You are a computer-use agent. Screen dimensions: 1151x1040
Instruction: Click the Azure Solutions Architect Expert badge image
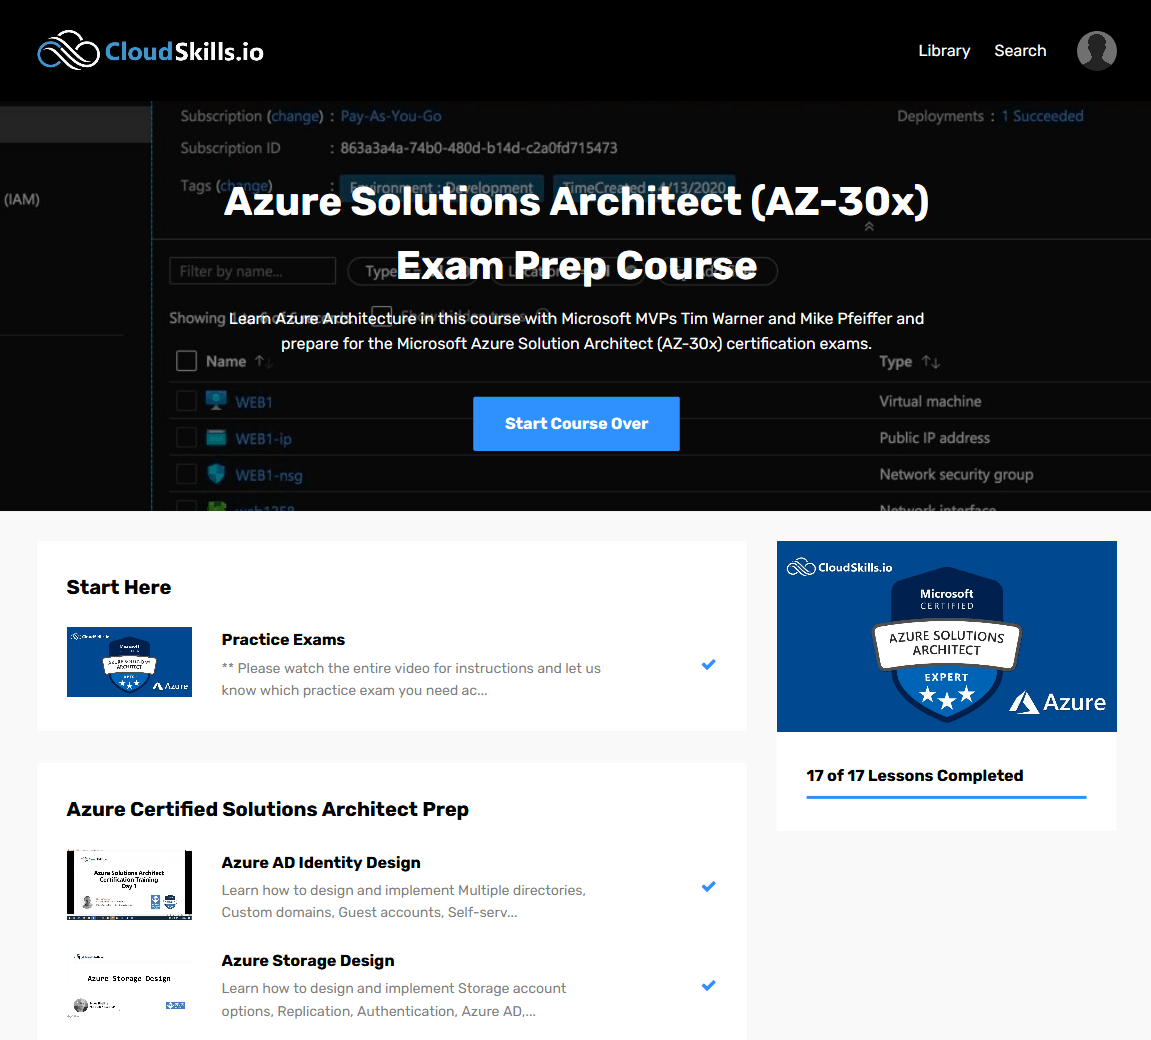(946, 636)
